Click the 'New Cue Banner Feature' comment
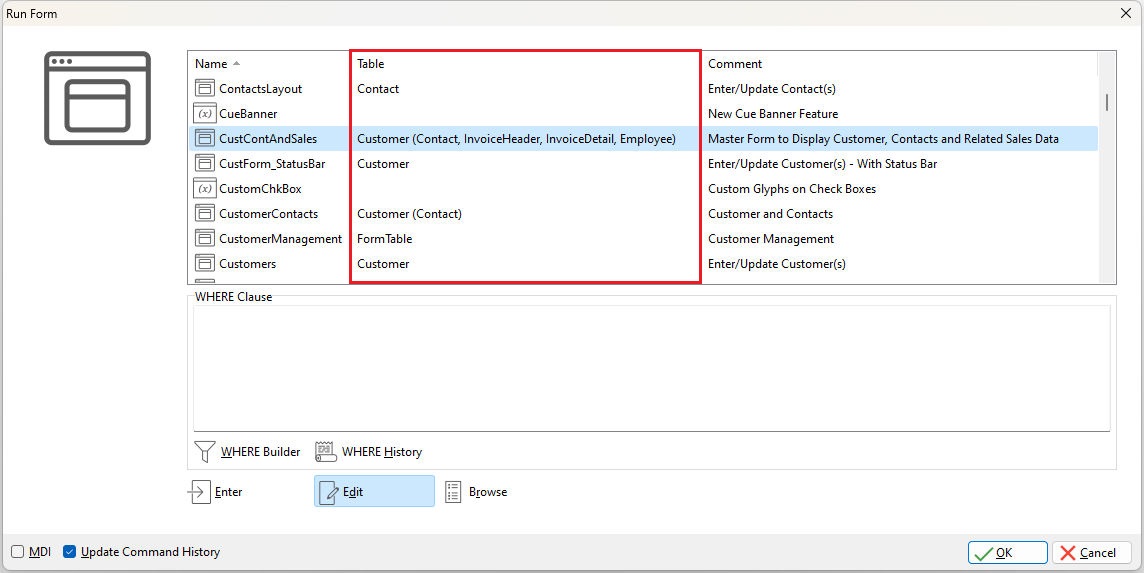The width and height of the screenshot is (1144, 573). pos(773,114)
